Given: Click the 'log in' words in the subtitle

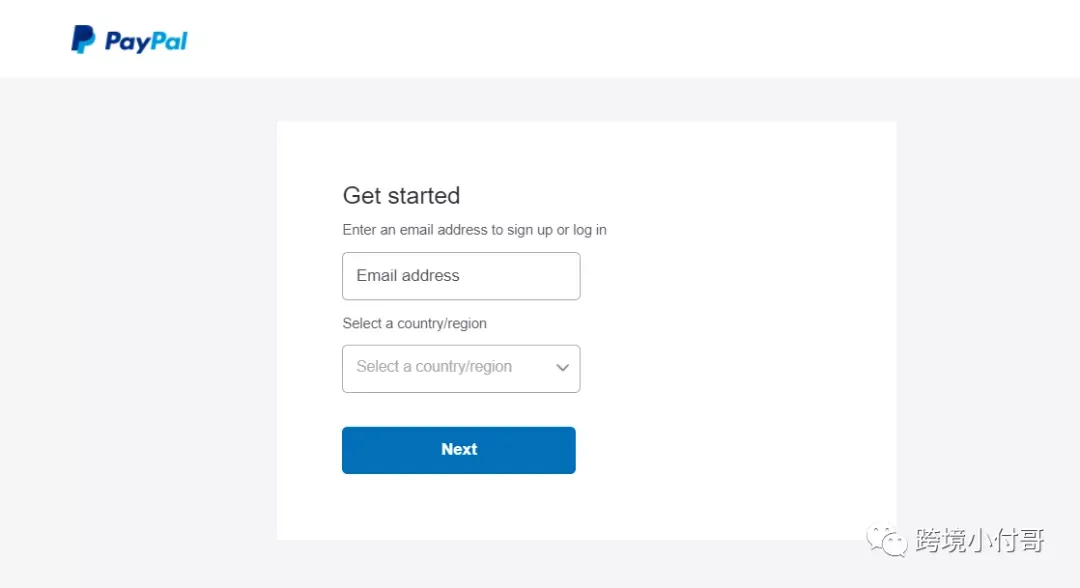Looking at the screenshot, I should [x=590, y=230].
